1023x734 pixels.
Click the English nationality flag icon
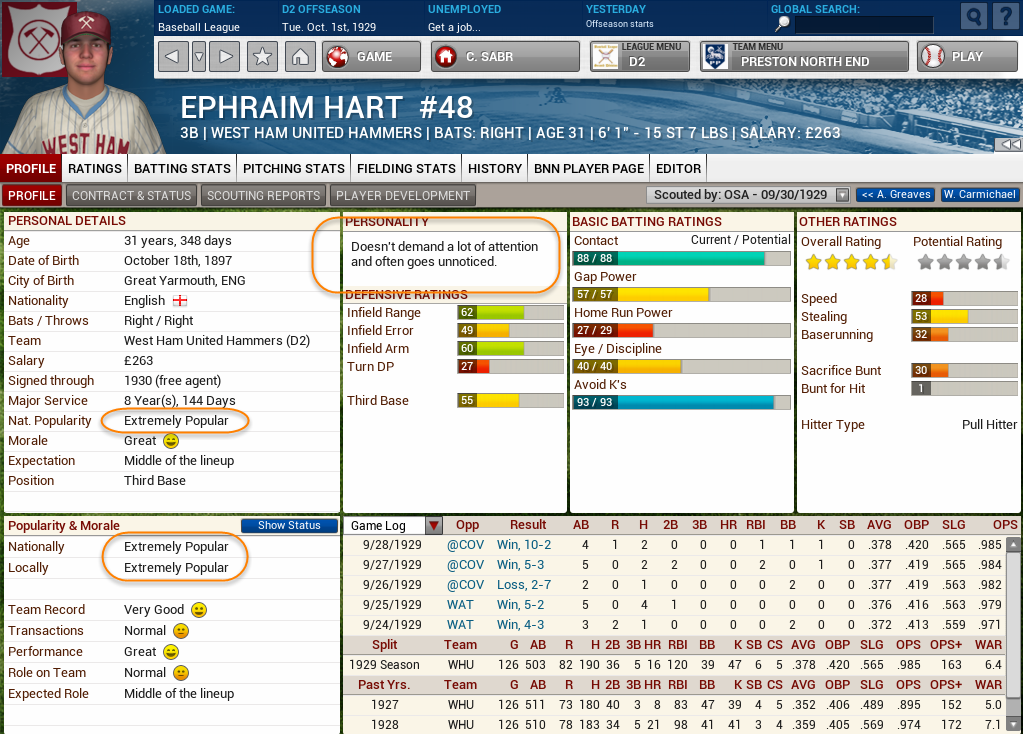181,300
